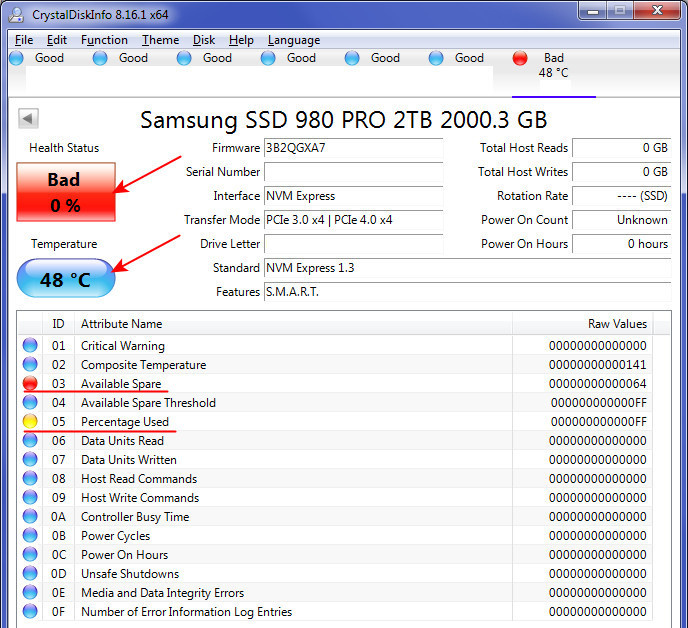Viewport: 688px width, 628px height.
Task: Click the blue orb for Error Information Log Entries
Action: click(30, 611)
